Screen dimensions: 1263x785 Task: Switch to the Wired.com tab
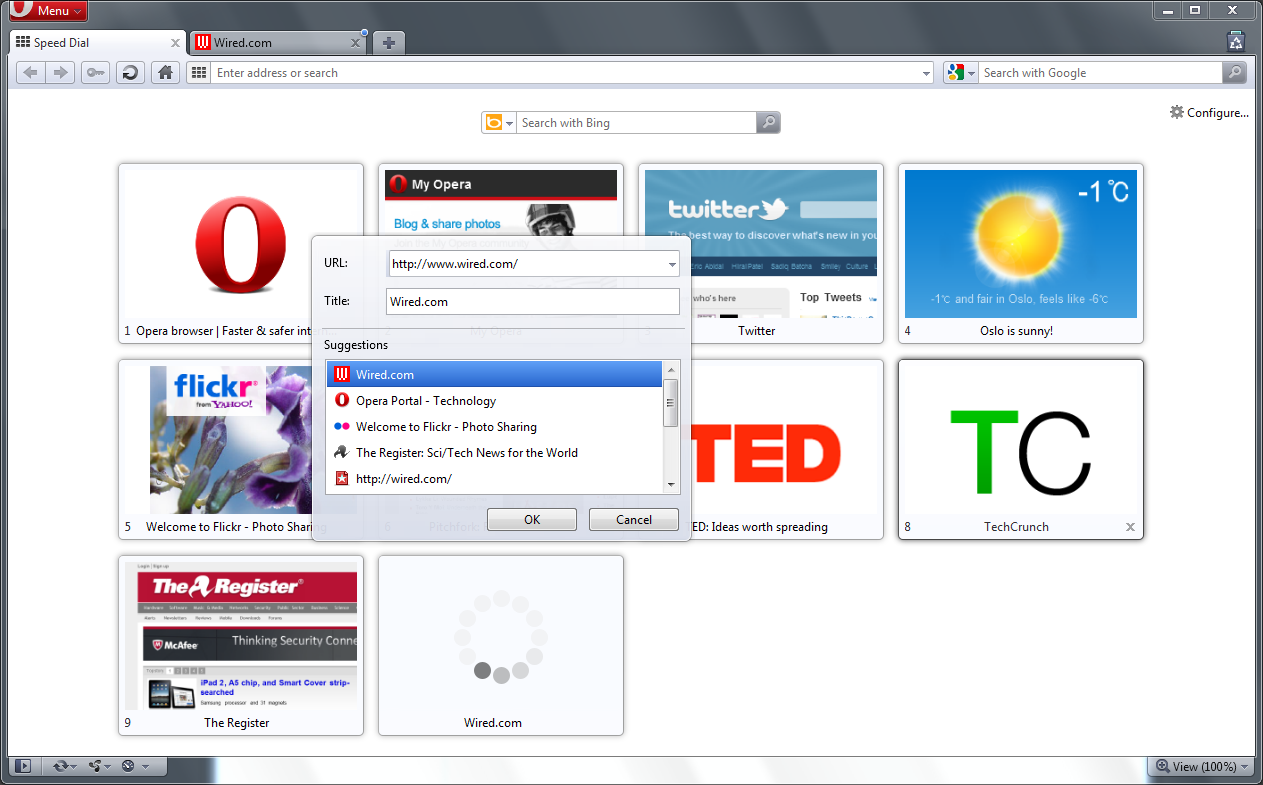click(277, 43)
